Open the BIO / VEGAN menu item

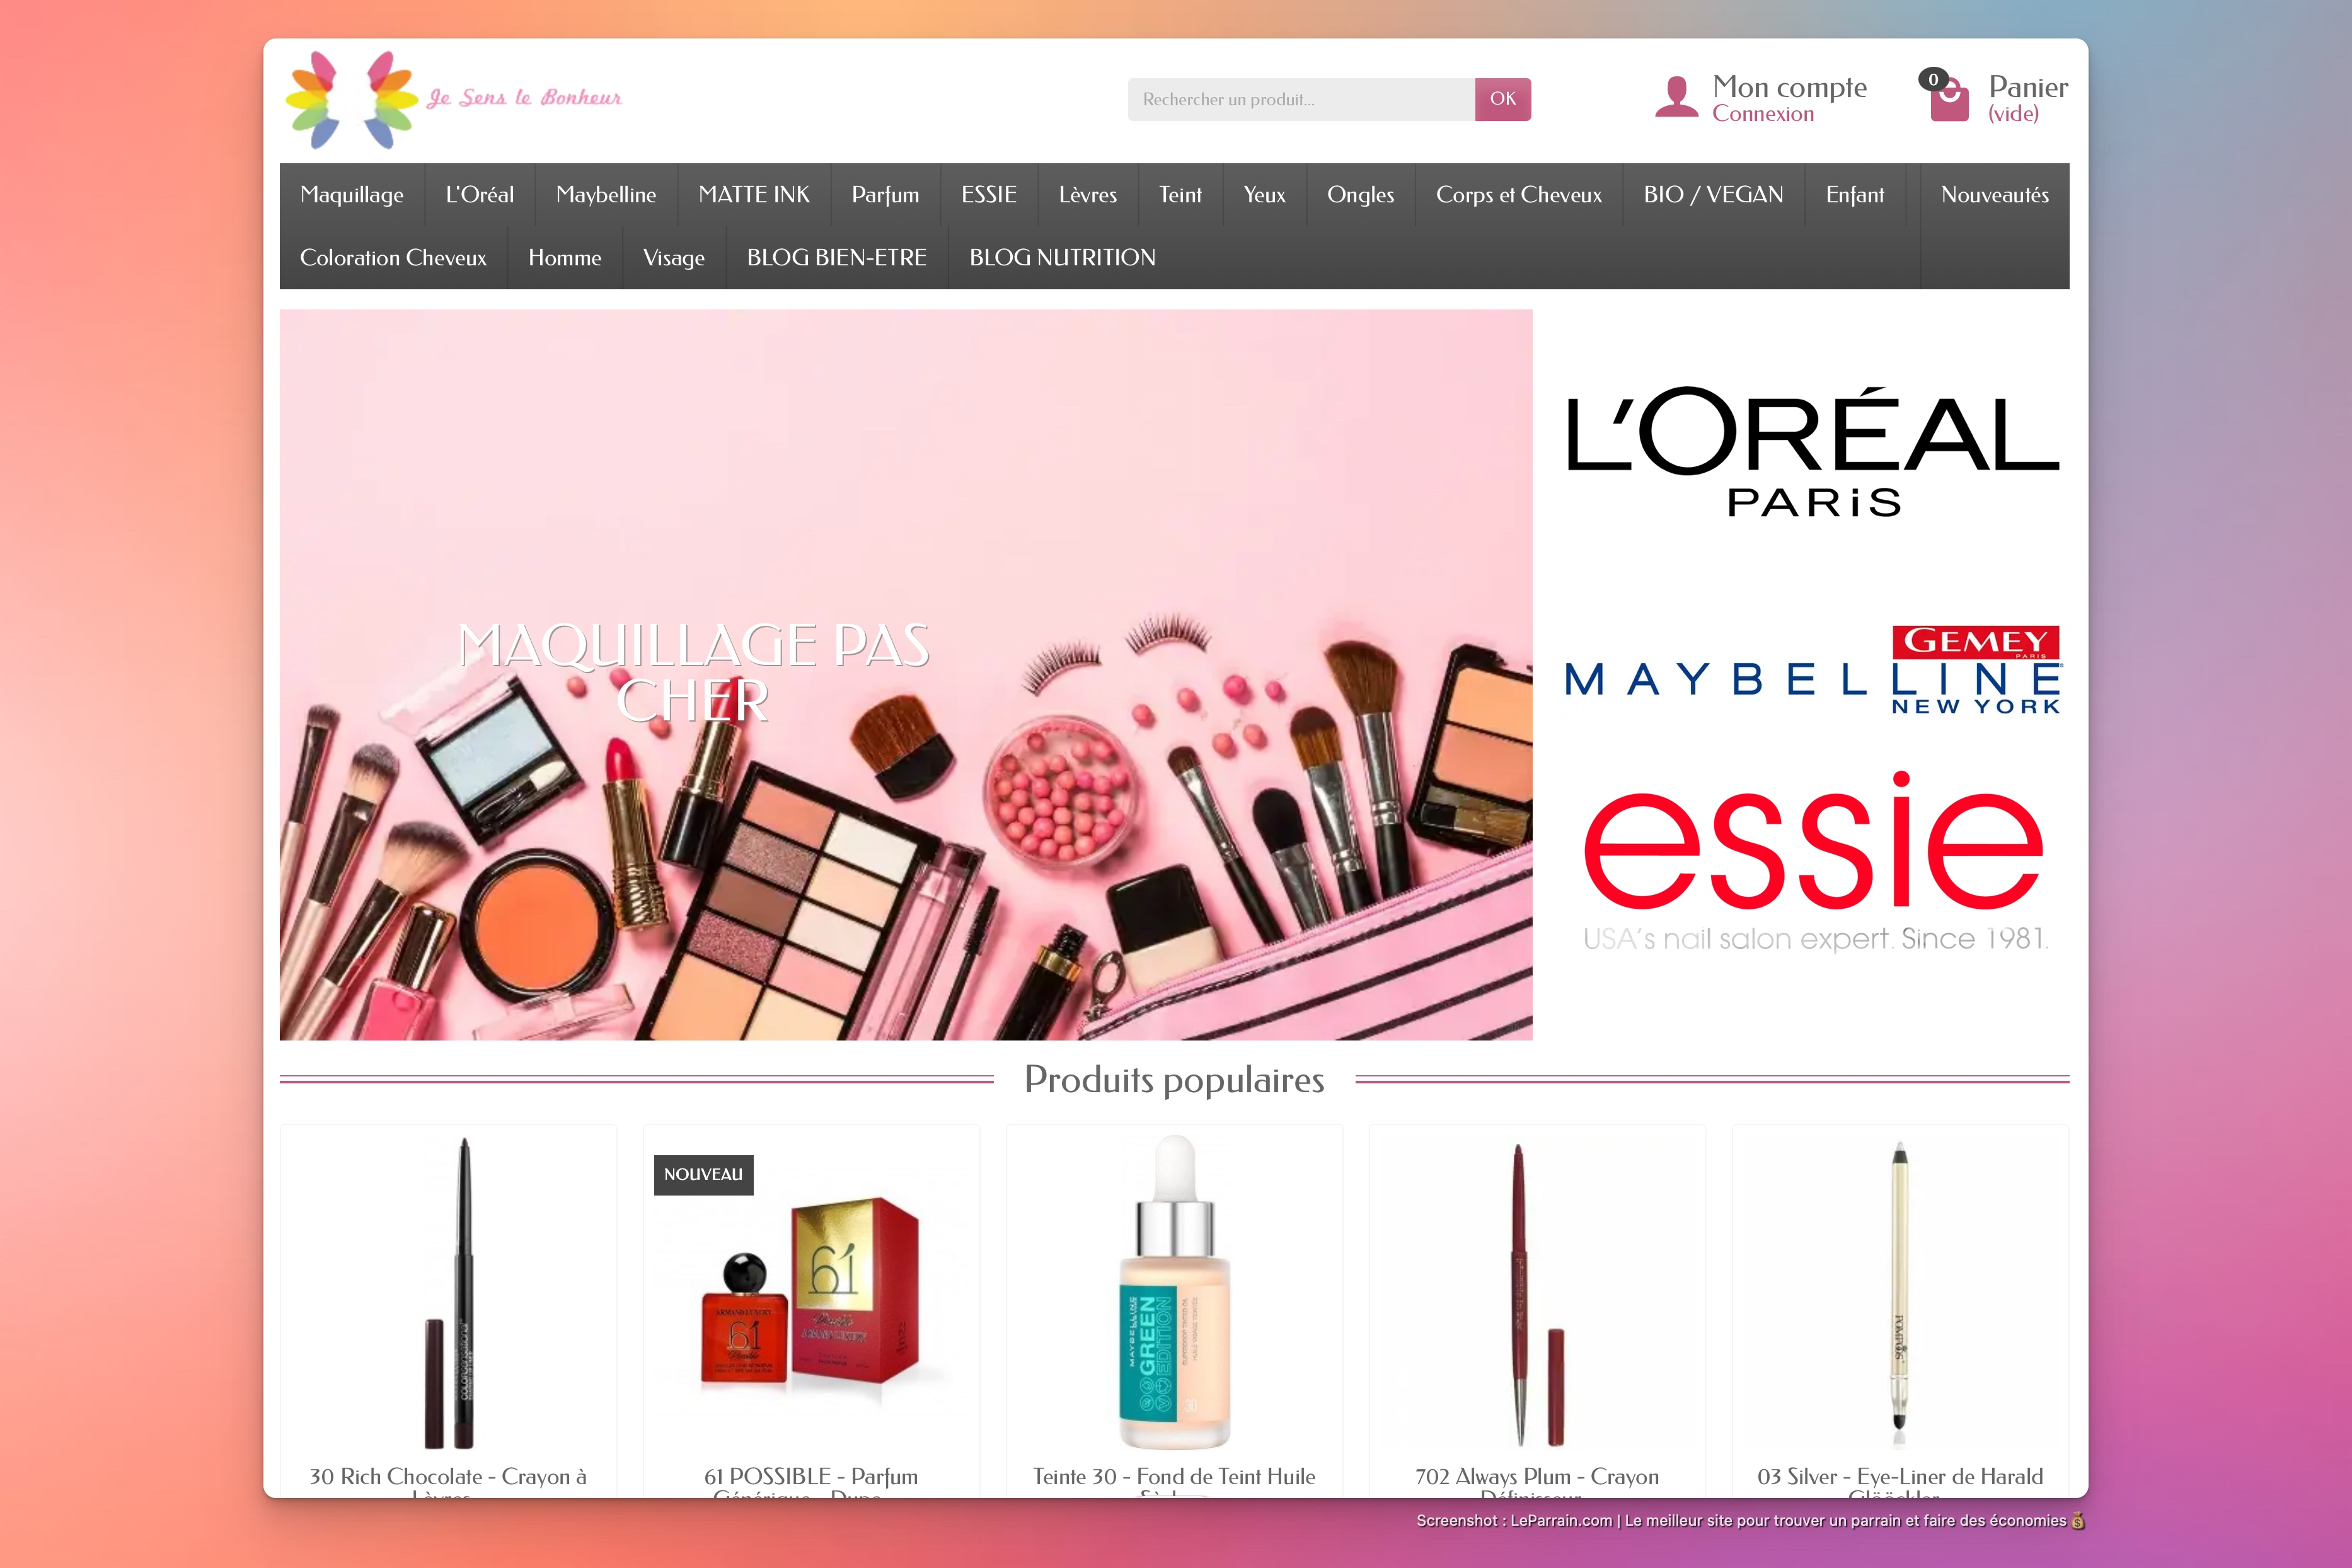coord(1713,195)
